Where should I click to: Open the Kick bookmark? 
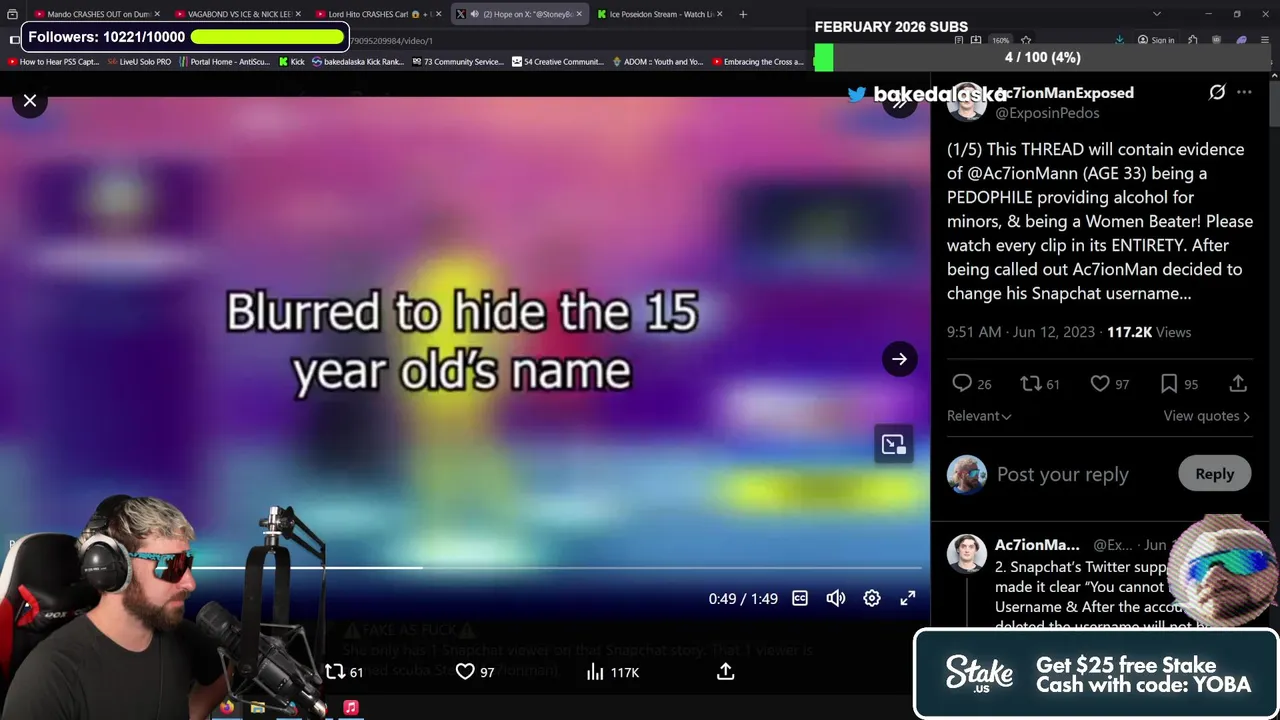[x=291, y=62]
